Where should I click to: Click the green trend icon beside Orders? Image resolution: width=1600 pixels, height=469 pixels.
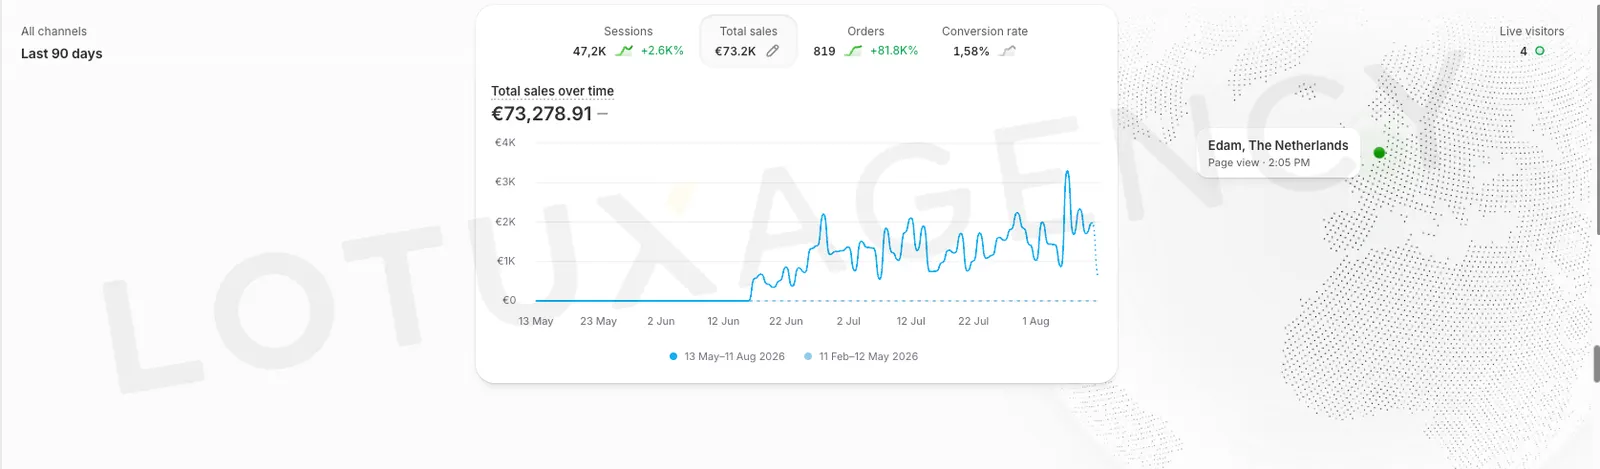coord(853,51)
